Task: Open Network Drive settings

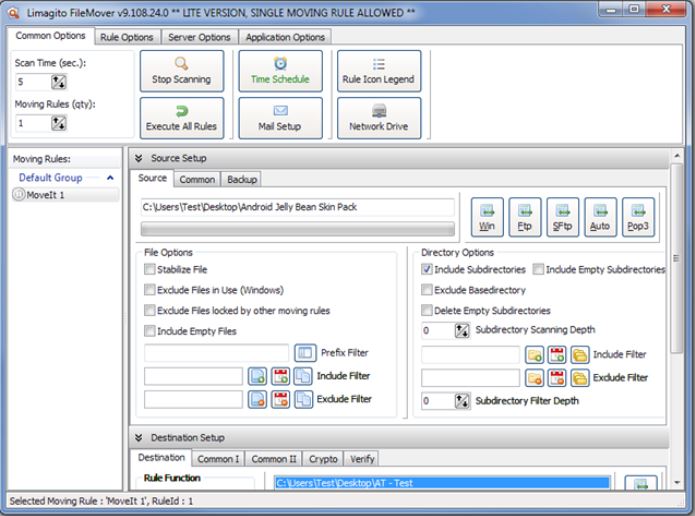Action: [379, 118]
